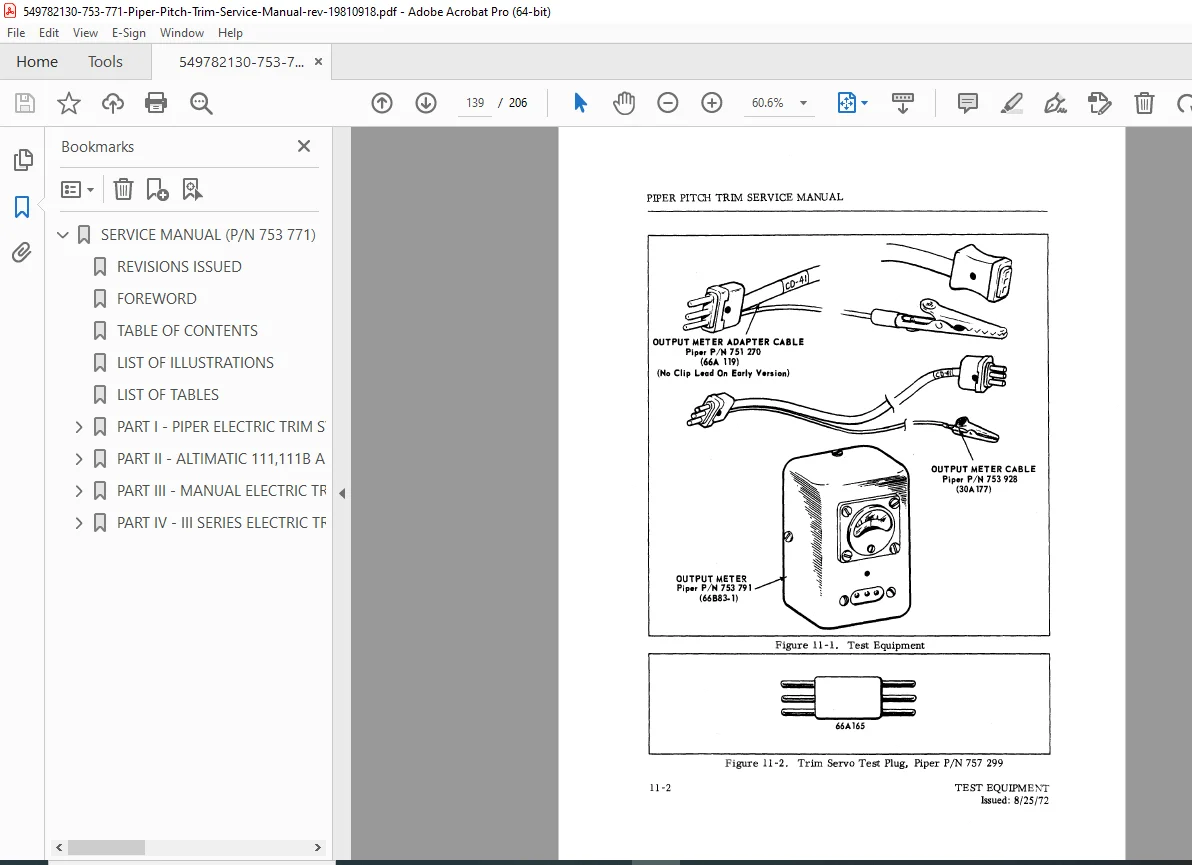Open TABLE OF CONTENTS bookmark

tap(187, 331)
